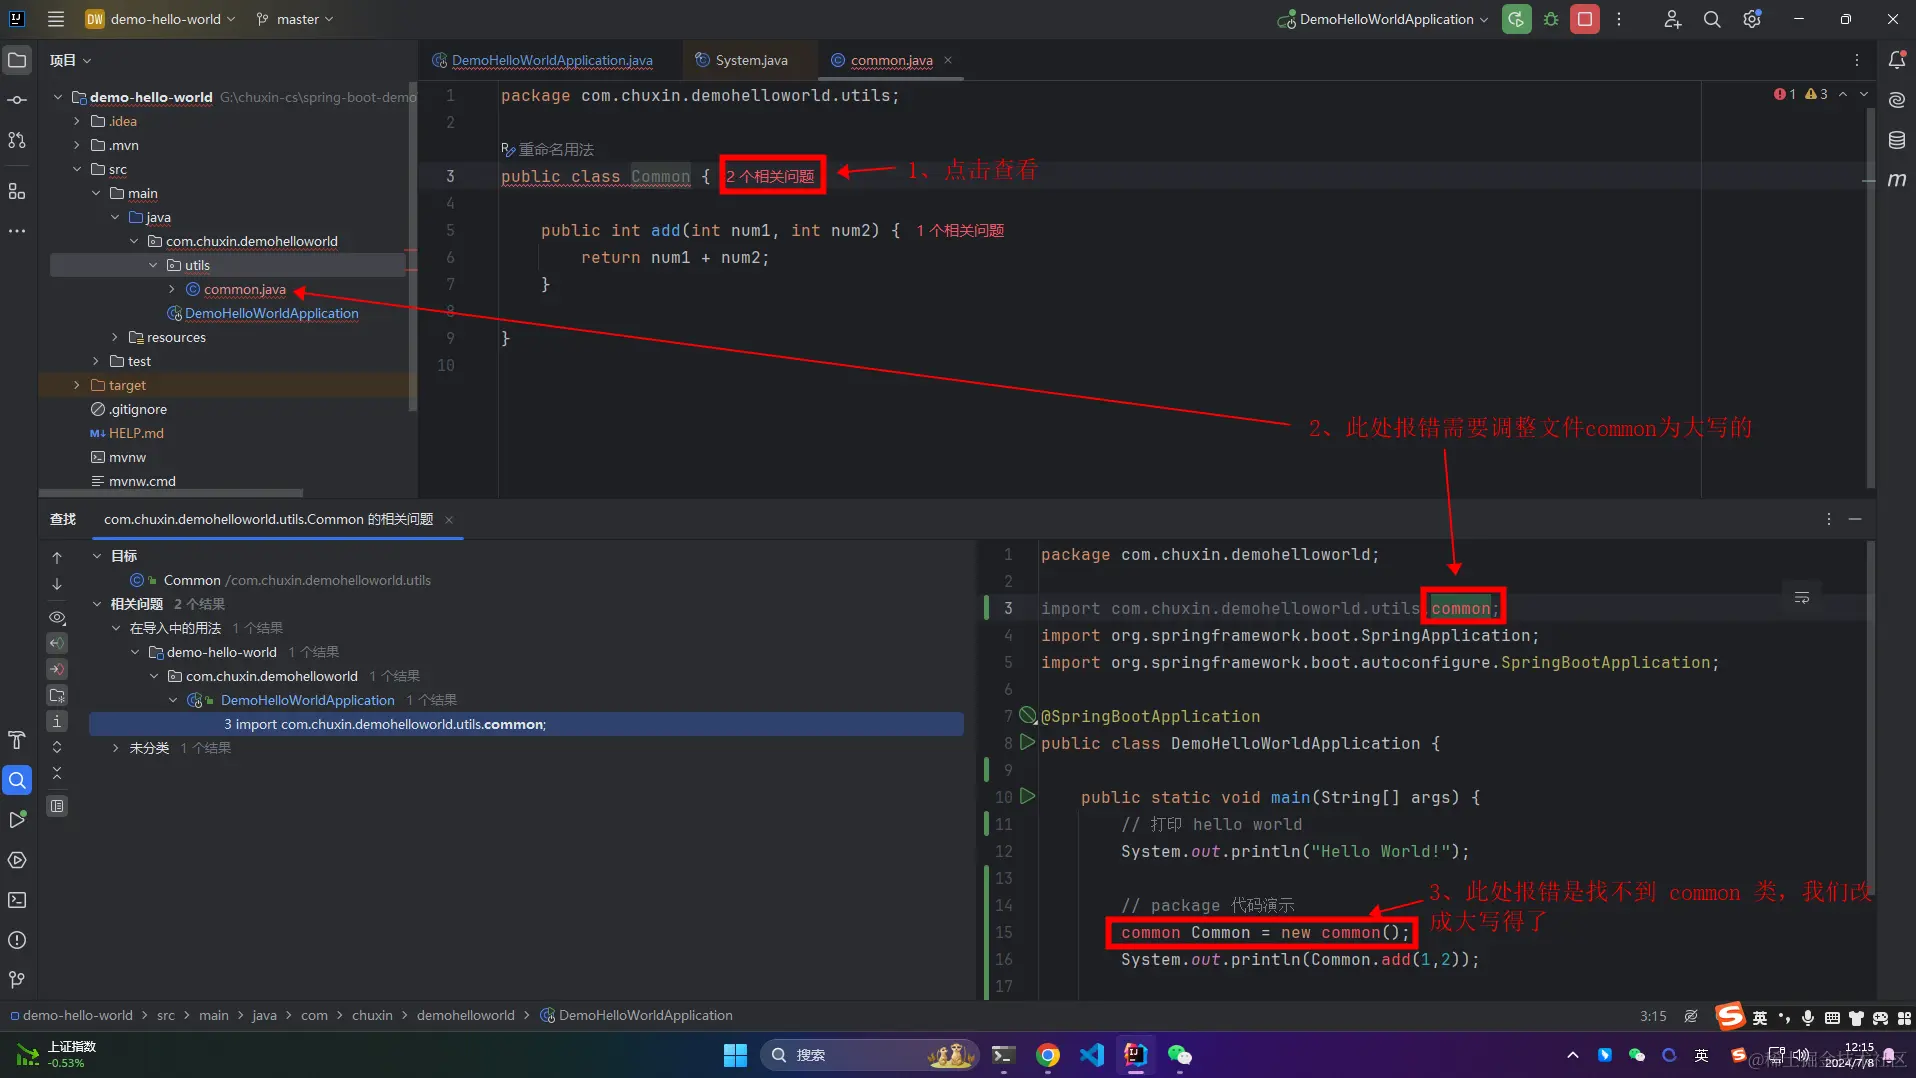Open Code With Me user icon
Viewport: 1916px width, 1078px height.
point(1672,19)
